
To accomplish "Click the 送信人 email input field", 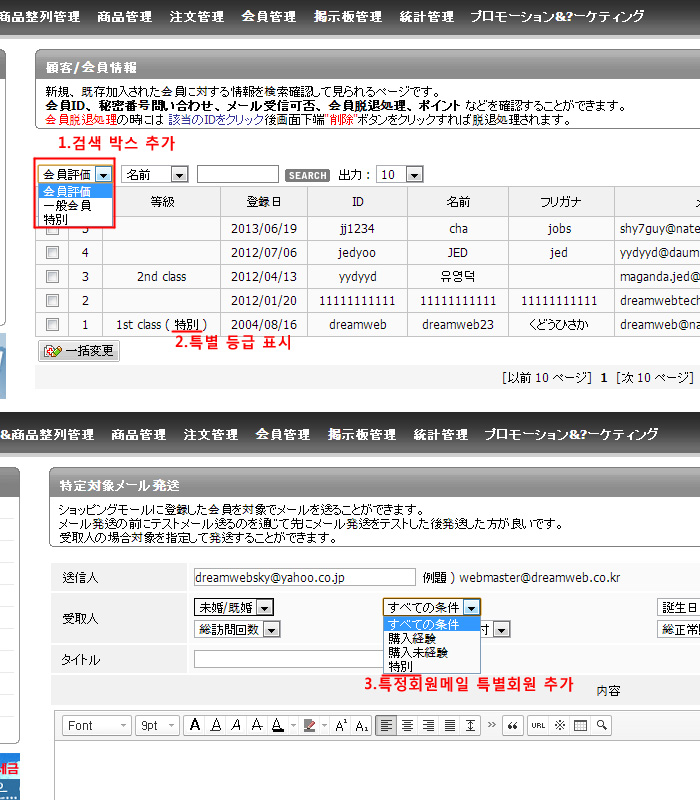I will coord(304,577).
